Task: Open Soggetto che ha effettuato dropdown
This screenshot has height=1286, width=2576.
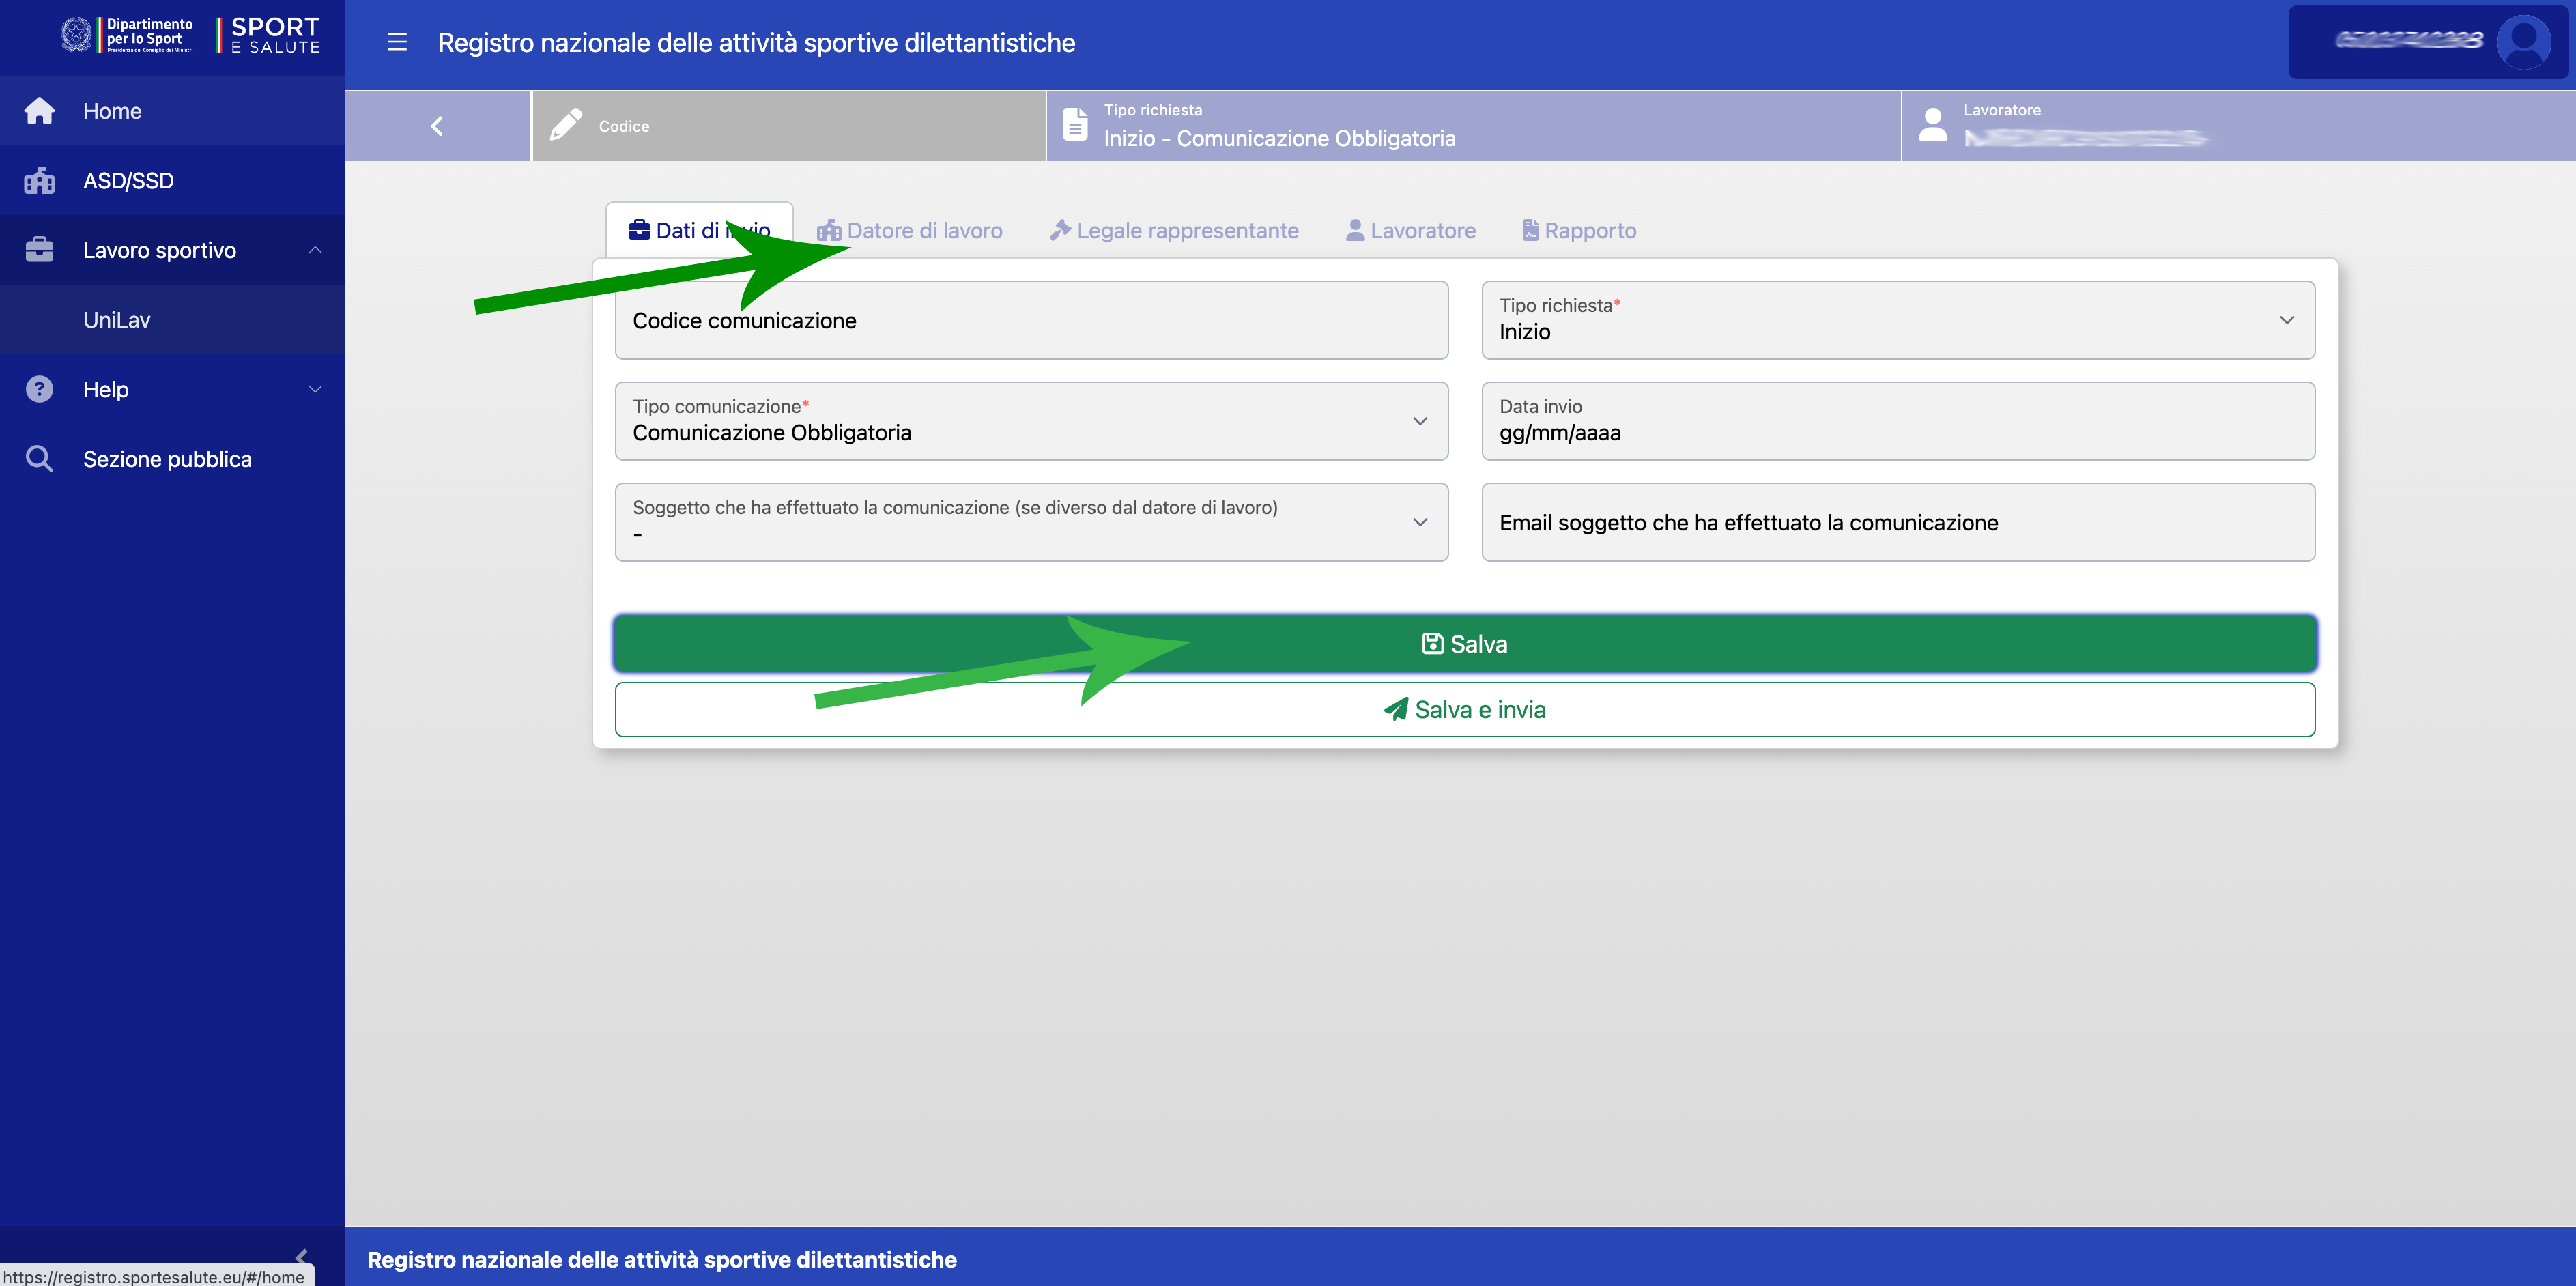Action: (1031, 522)
